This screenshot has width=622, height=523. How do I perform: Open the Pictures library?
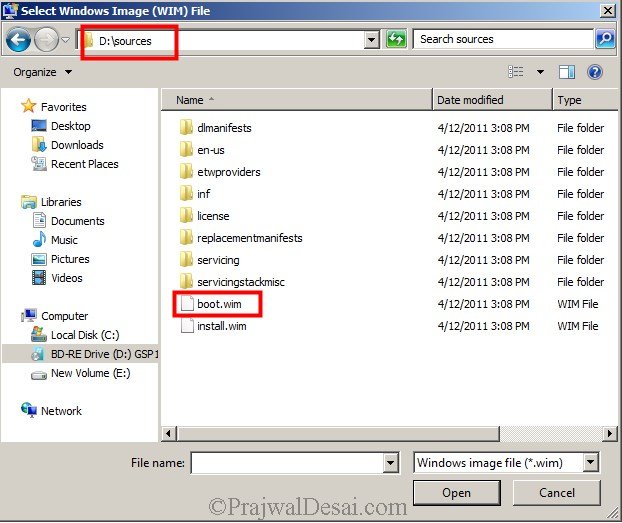click(70, 259)
